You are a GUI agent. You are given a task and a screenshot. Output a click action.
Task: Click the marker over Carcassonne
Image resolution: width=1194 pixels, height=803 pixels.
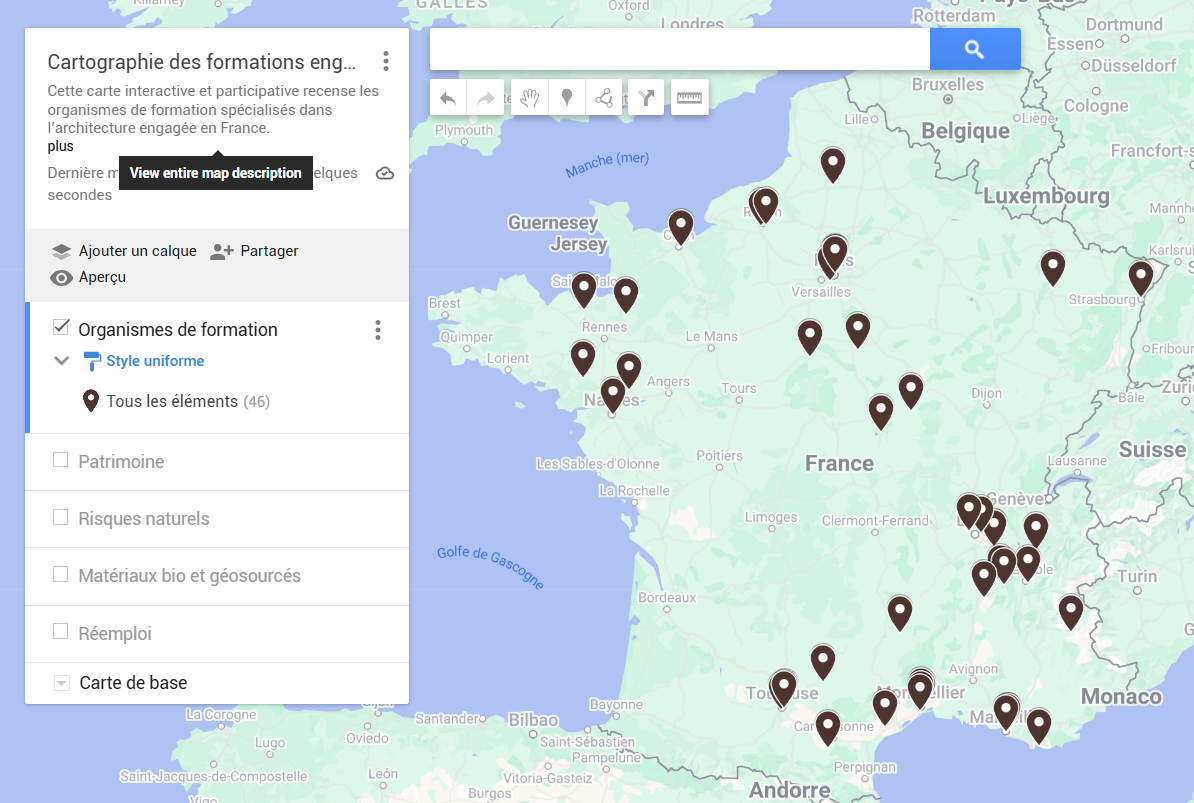[828, 727]
